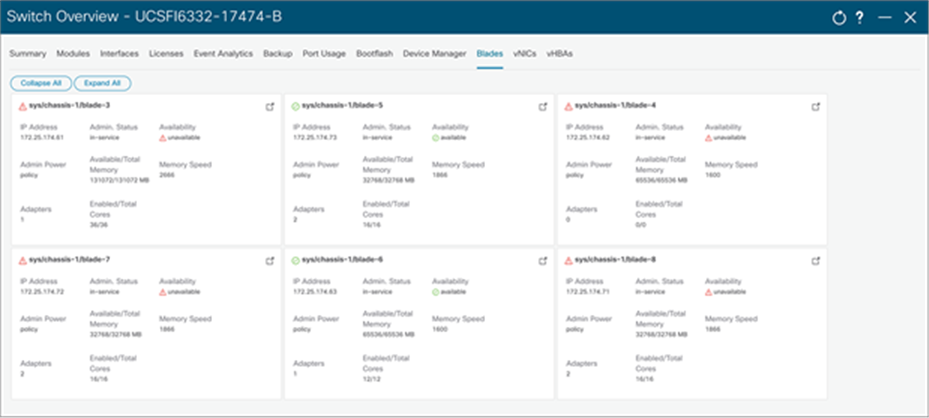Viewport: 929px width, 418px height.
Task: Minimize the Switch Overview dialog
Action: pyautogui.click(x=885, y=18)
